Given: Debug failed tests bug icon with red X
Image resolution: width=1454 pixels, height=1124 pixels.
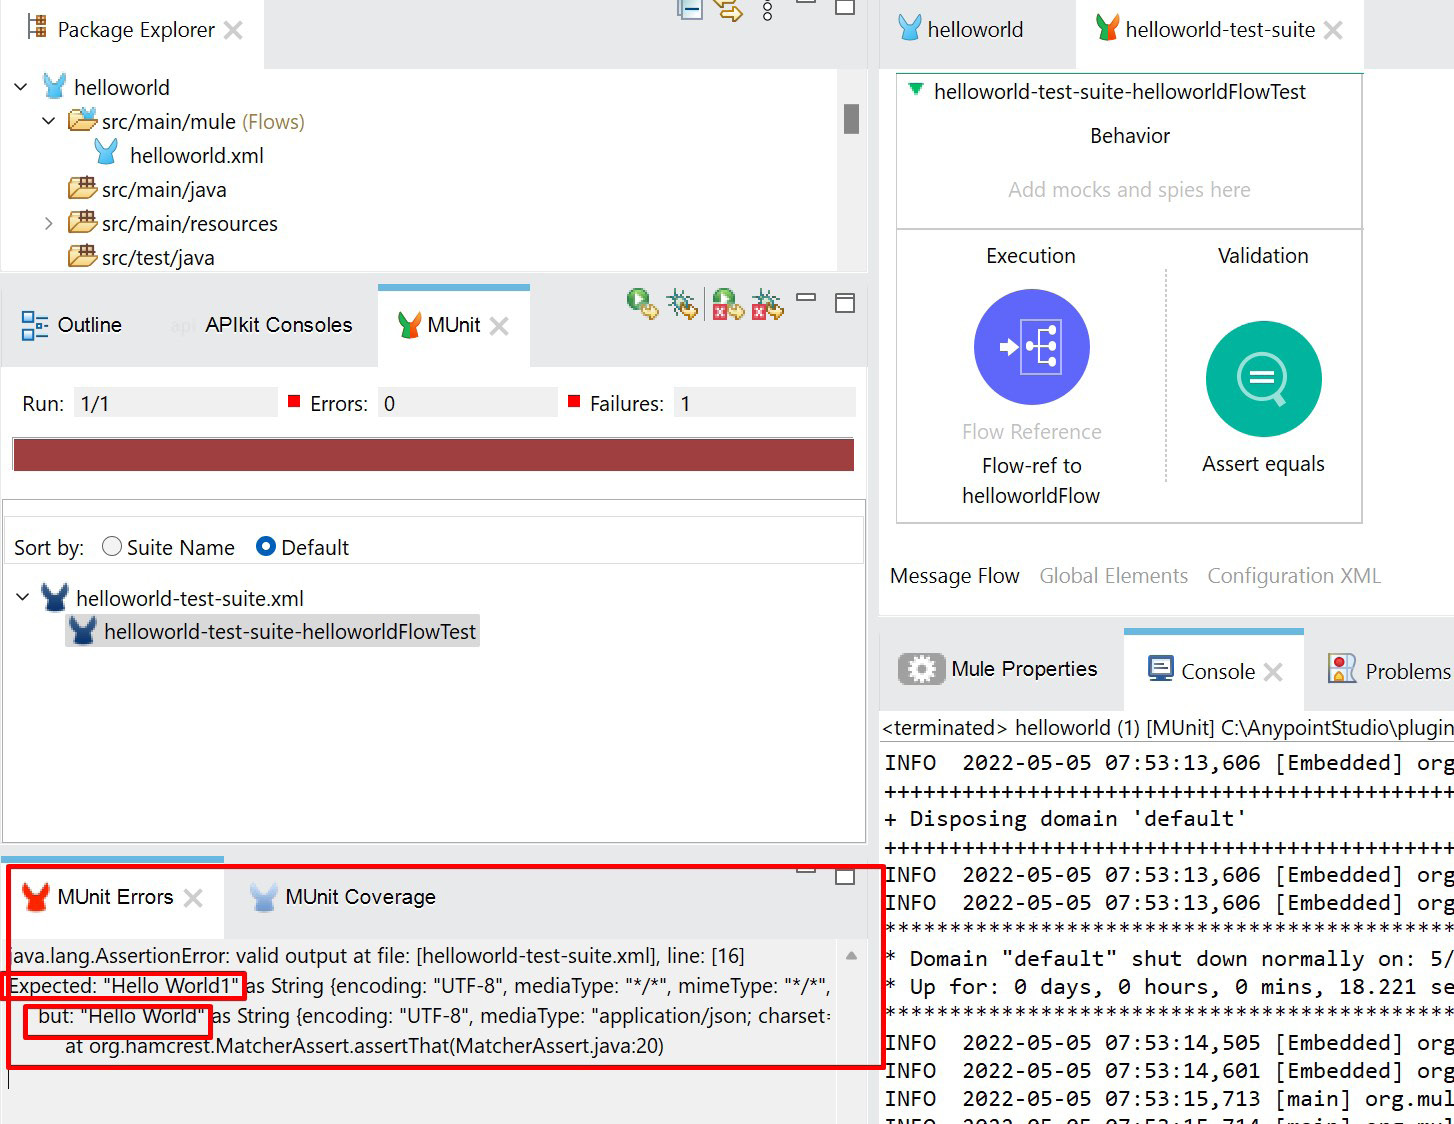Looking at the screenshot, I should pyautogui.click(x=767, y=304).
